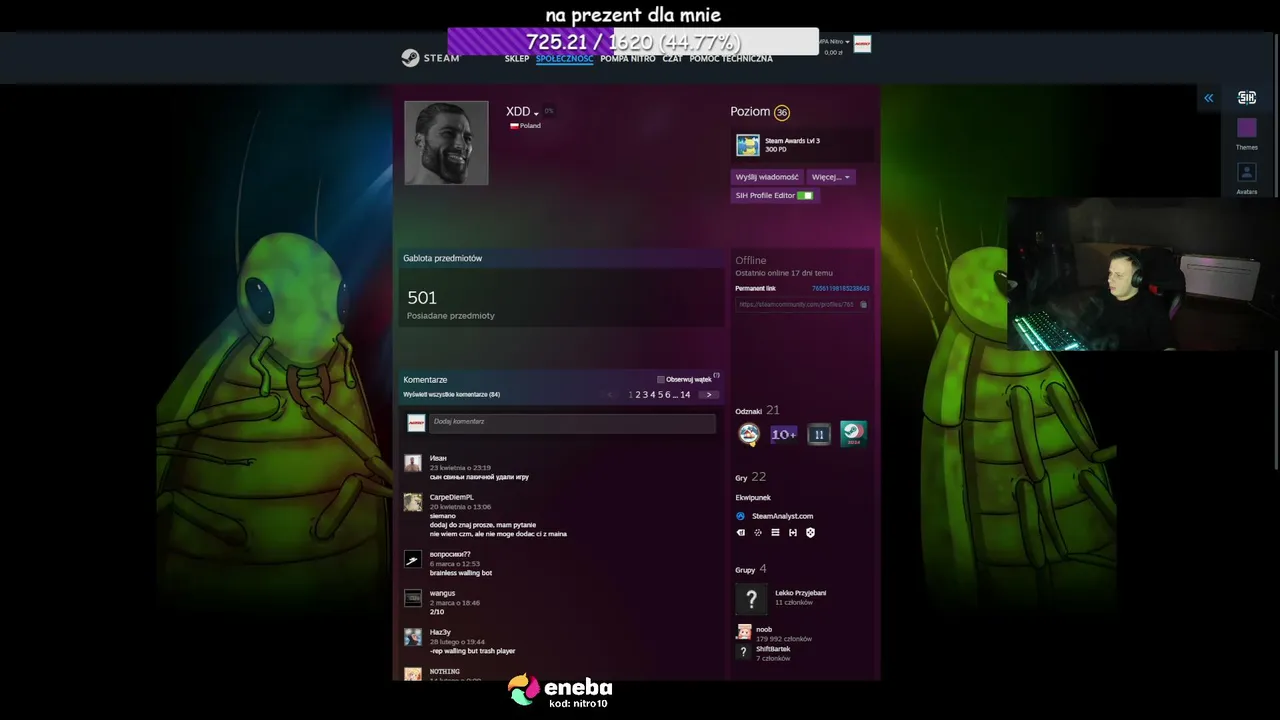This screenshot has height=720, width=1280.
Task: Open the Steam 2024 badge
Action: click(x=853, y=434)
